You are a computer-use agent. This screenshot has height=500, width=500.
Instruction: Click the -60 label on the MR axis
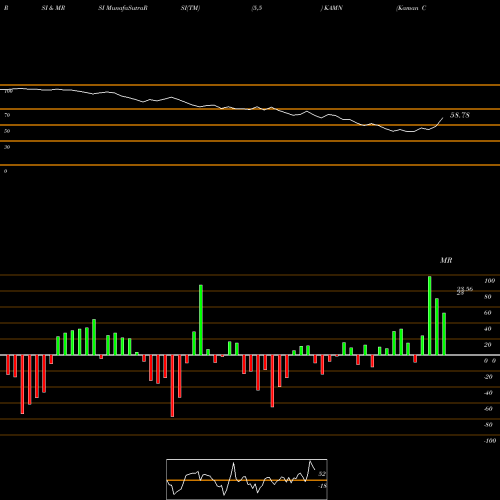[x=488, y=409]
